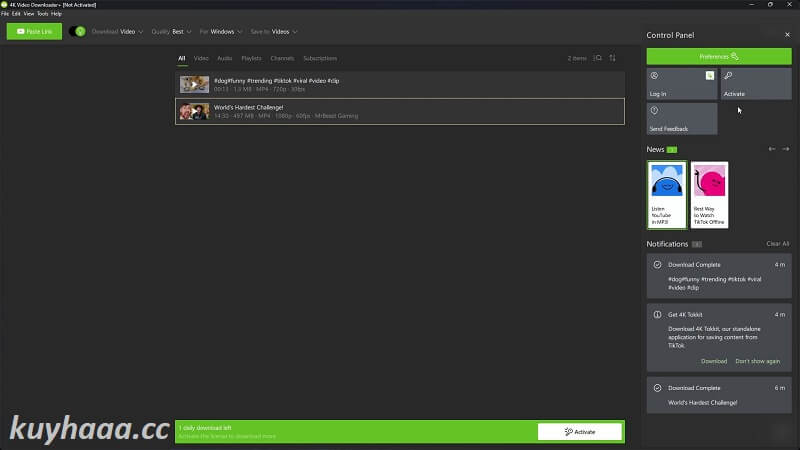Click the green badge on the Log In tile
Viewport: 800px width, 450px height.
point(710,76)
